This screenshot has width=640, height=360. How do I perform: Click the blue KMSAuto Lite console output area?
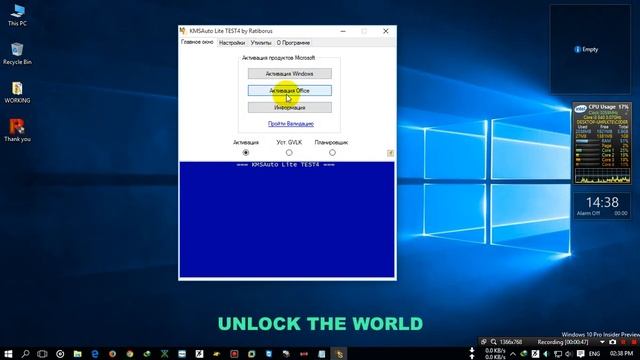[x=287, y=220]
